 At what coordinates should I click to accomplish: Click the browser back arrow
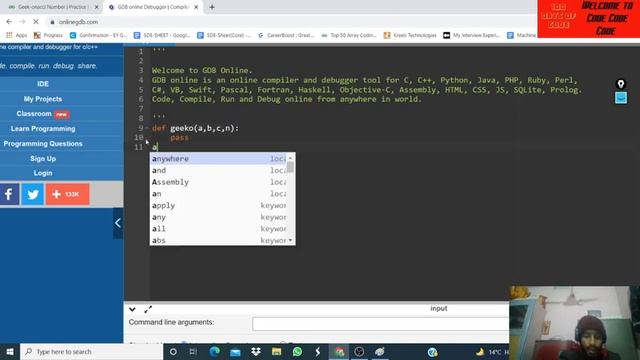[x=9, y=22]
